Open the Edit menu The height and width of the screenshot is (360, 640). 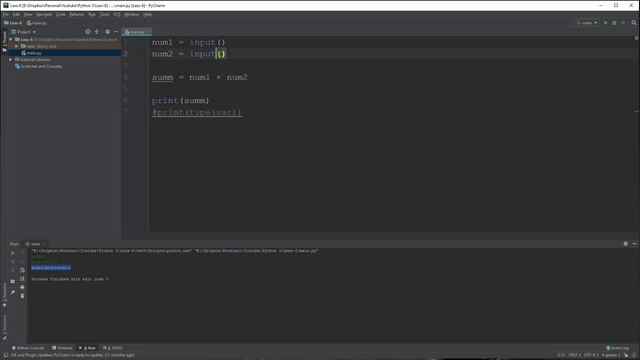[16, 14]
